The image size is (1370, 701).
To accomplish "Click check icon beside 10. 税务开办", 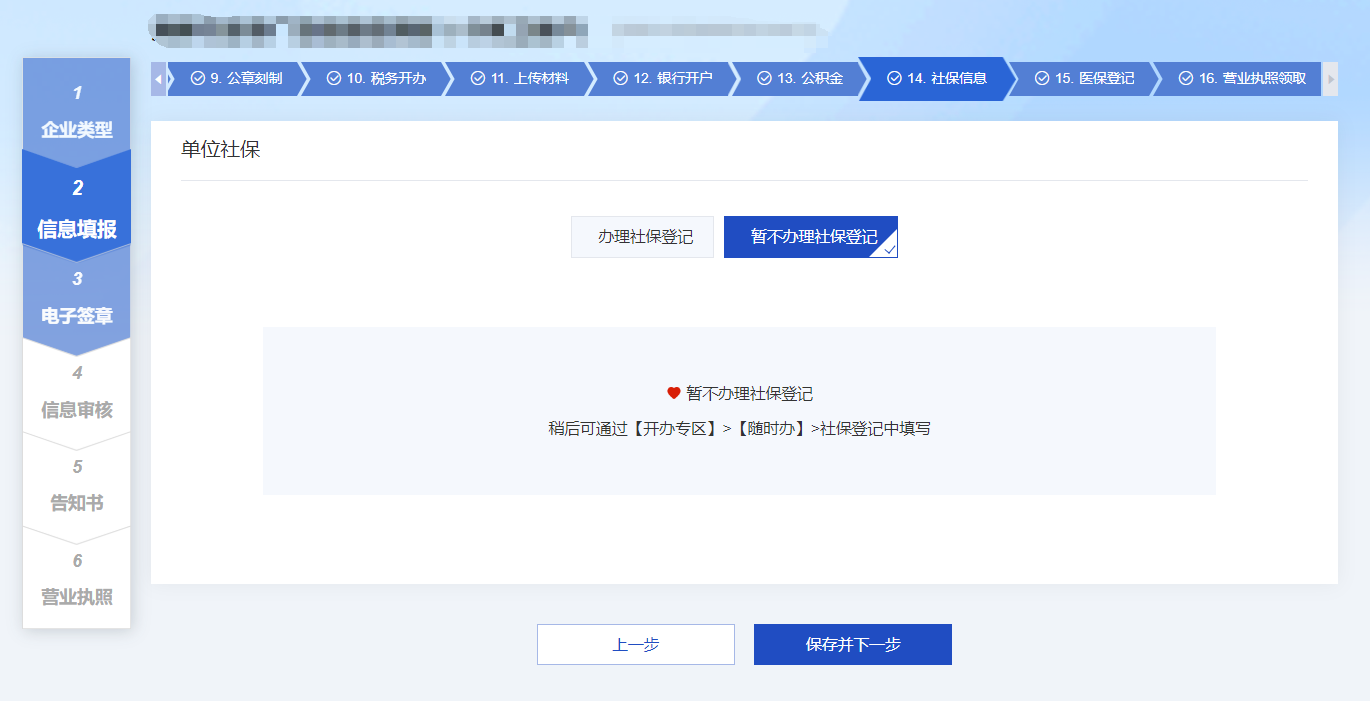I will click(334, 78).
